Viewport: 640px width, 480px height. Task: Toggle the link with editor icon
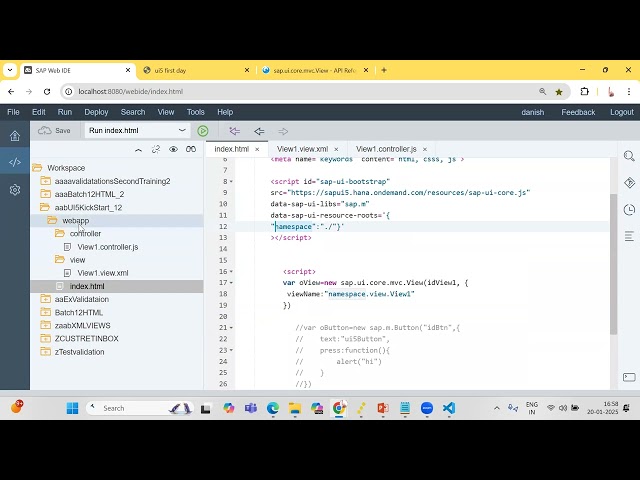pyautogui.click(x=156, y=149)
